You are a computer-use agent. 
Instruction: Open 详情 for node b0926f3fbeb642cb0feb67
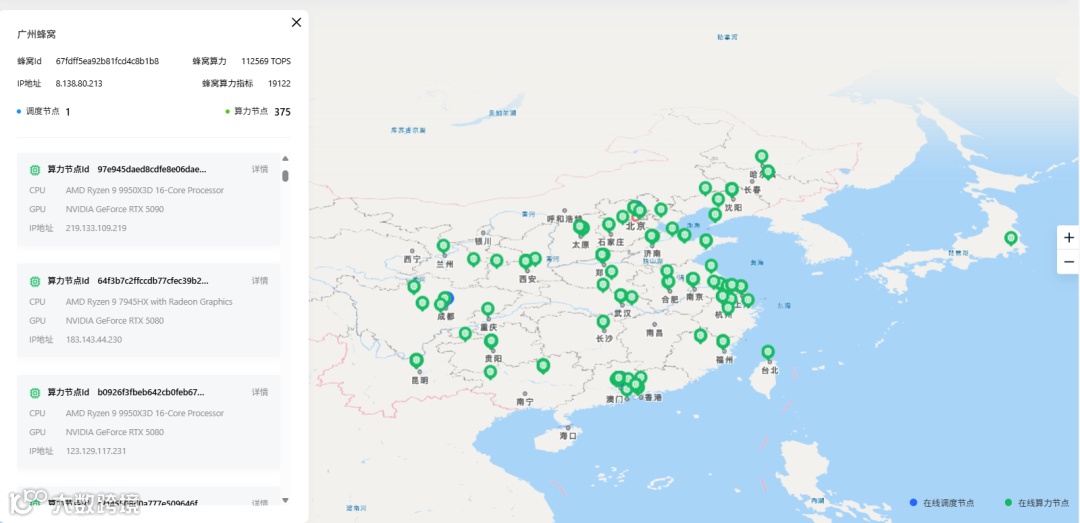260,392
